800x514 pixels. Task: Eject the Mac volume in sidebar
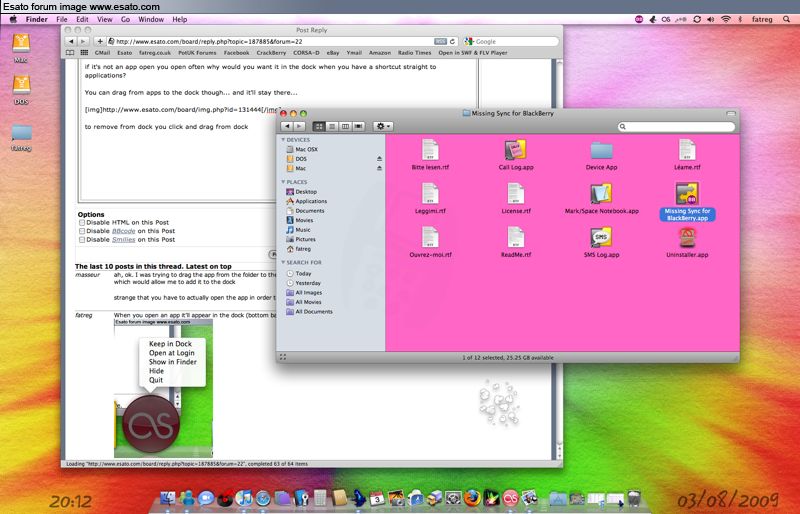click(x=379, y=168)
